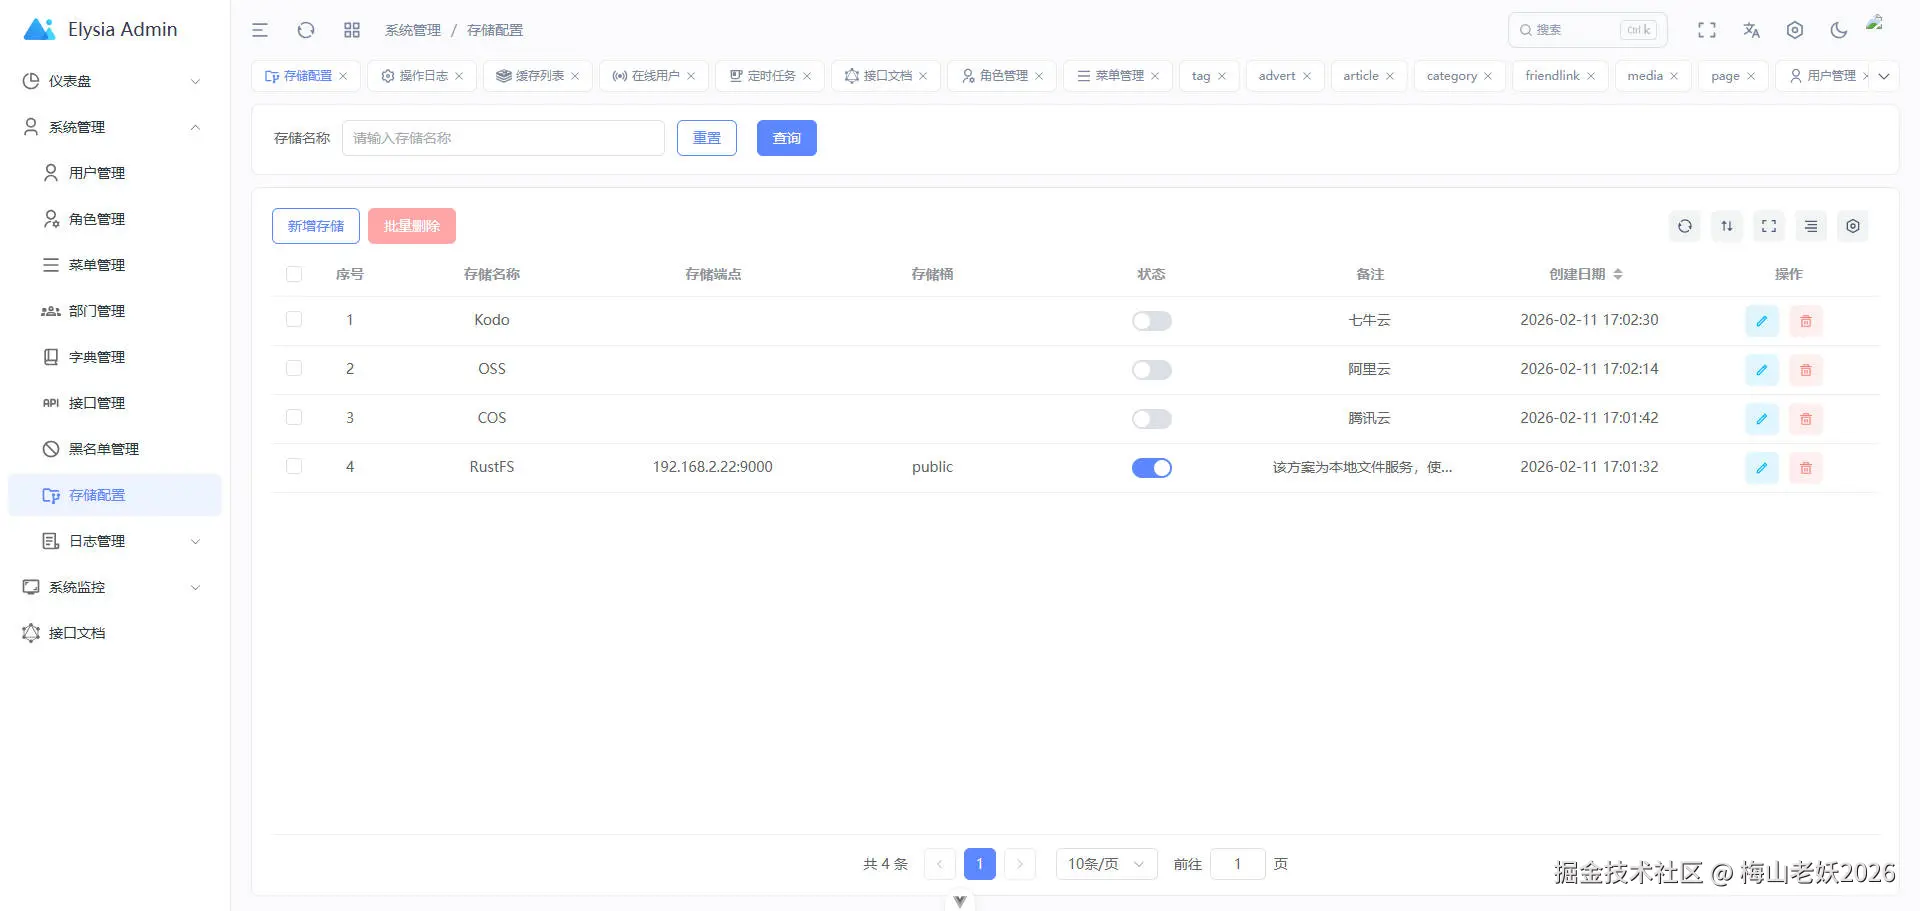Click the 新增存储 button
The image size is (1920, 911).
click(x=316, y=226)
